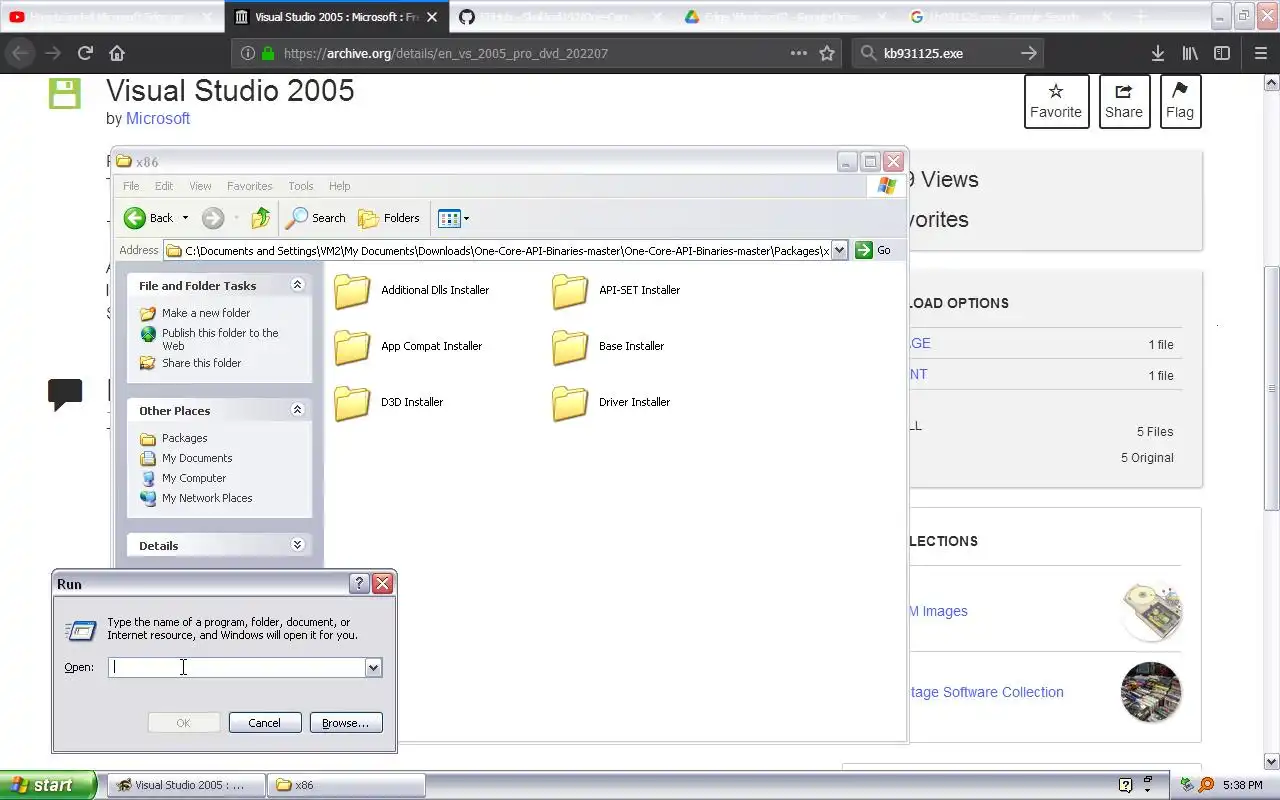Viewport: 1280px width, 800px height.
Task: Open the Back button history dropdown arrow
Action: 185,218
